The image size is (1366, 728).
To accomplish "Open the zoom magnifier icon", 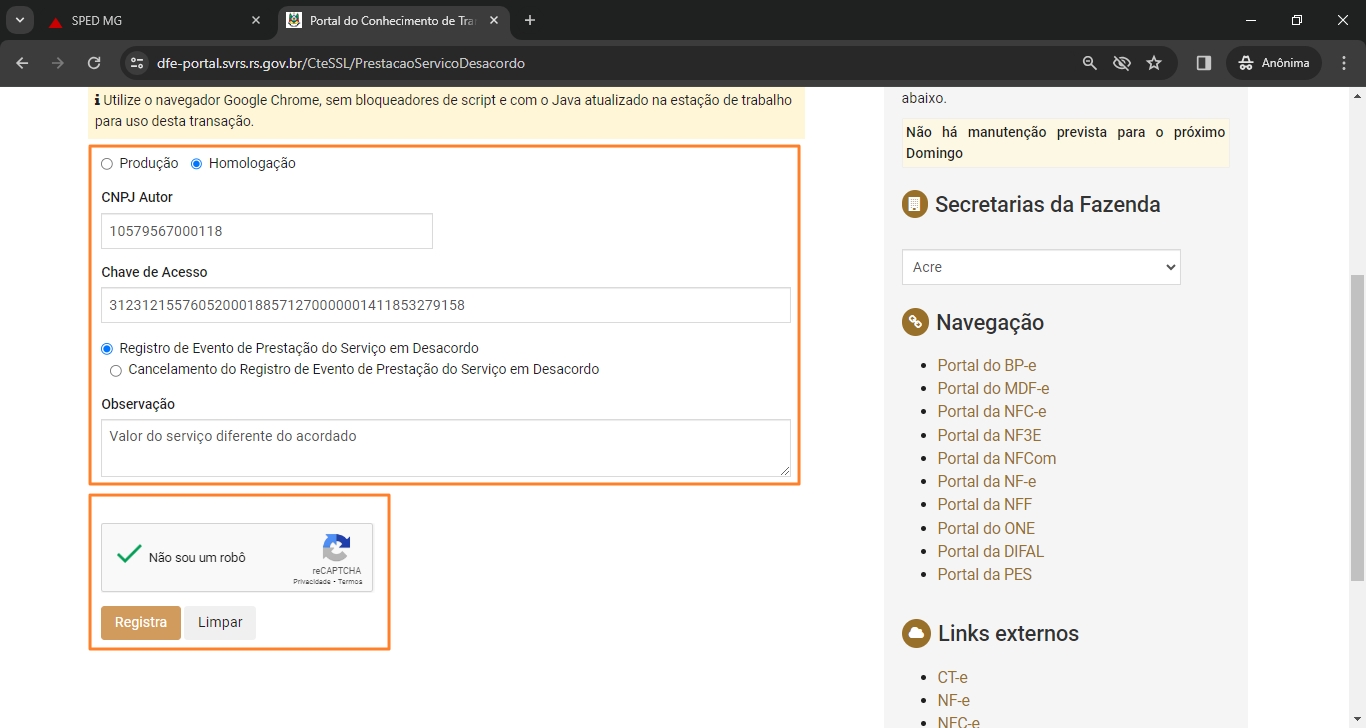I will 1090,63.
